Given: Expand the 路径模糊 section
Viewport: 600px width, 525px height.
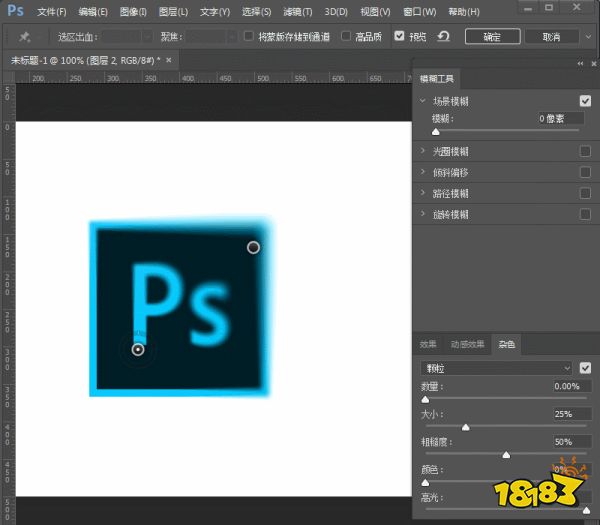Looking at the screenshot, I should [423, 193].
